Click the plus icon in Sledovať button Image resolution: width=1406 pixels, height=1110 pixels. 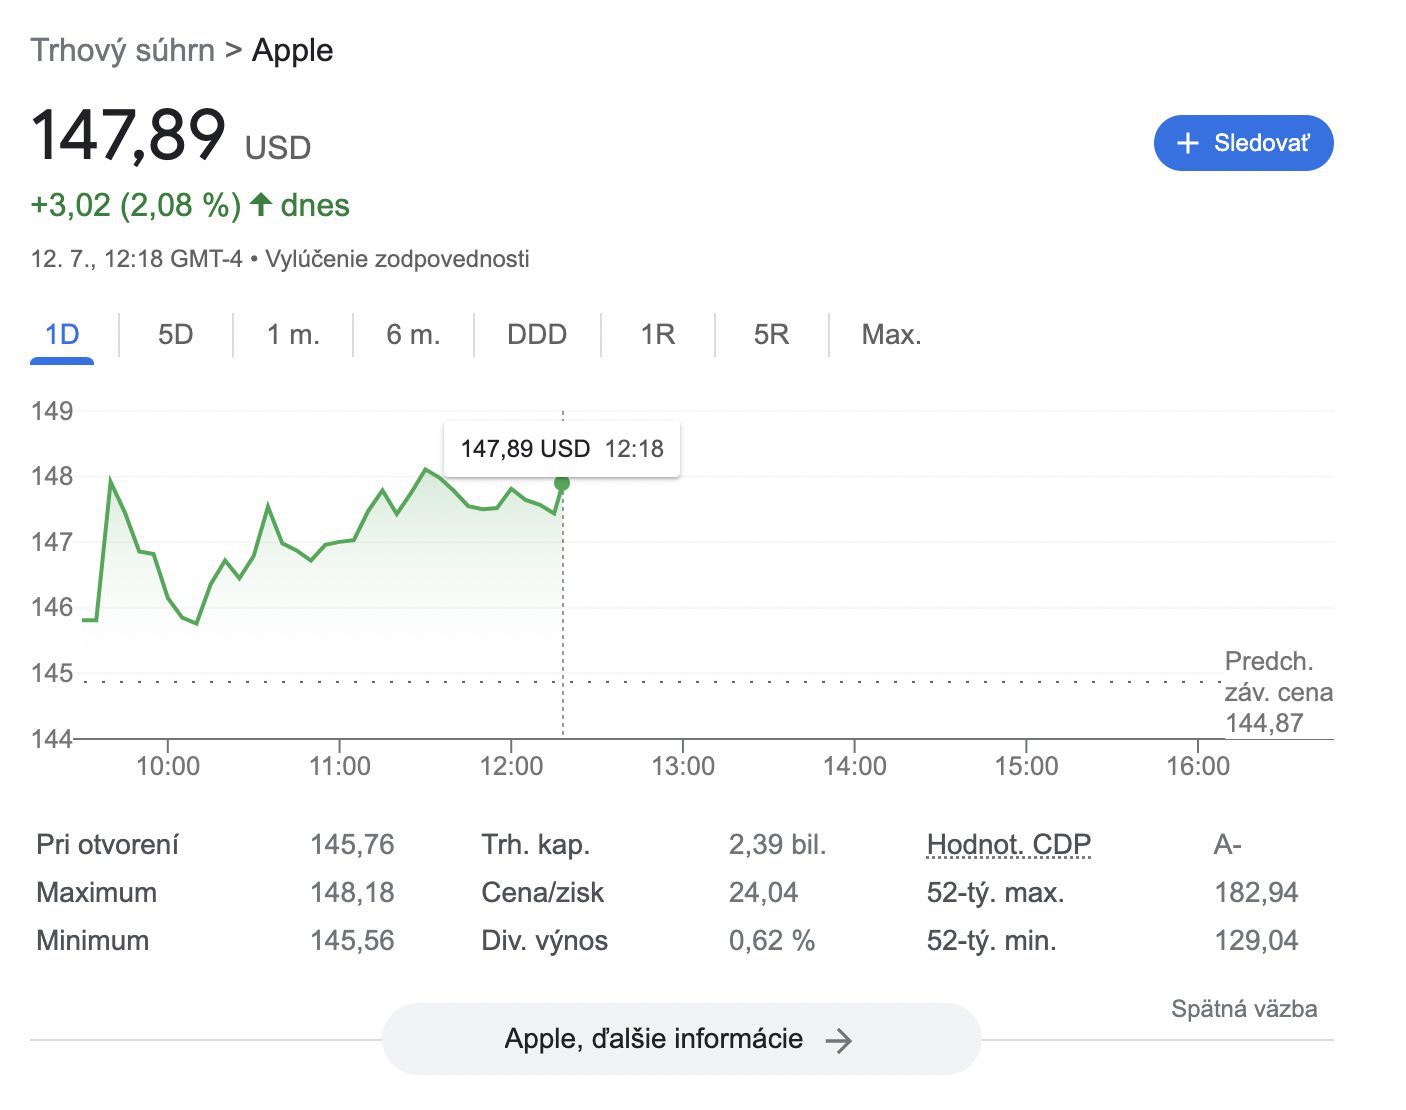[x=1187, y=143]
